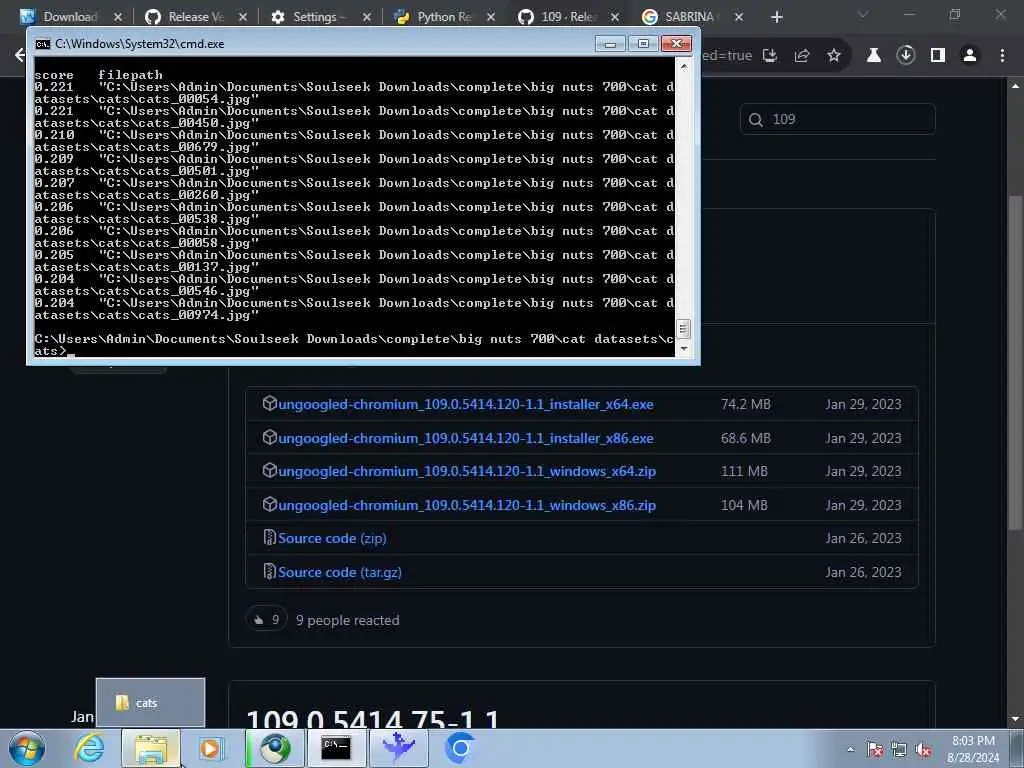Open the tab search dropdown chevron
Viewport: 1024px width, 768px height.
pyautogui.click(x=863, y=14)
